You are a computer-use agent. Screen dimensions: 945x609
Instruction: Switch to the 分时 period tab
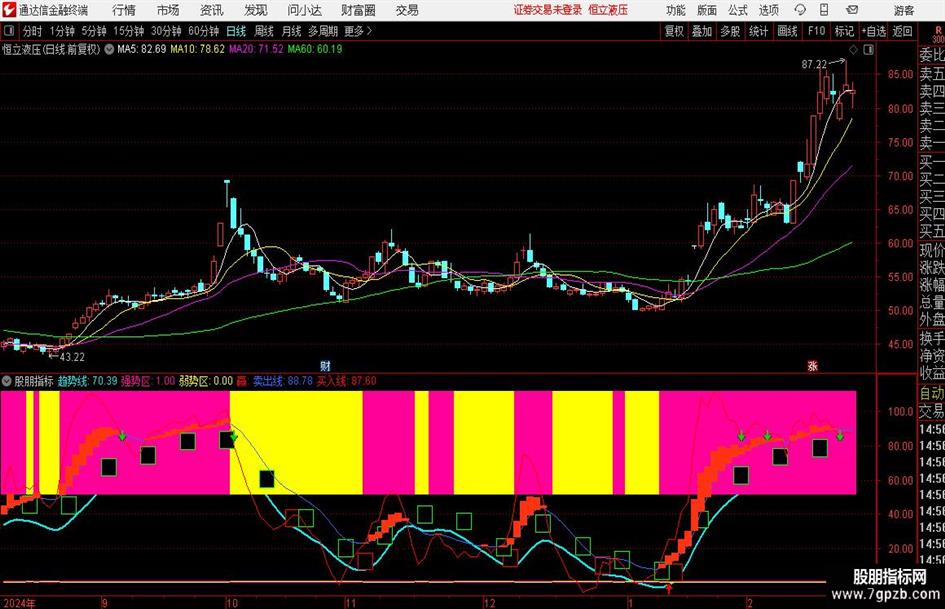point(32,31)
